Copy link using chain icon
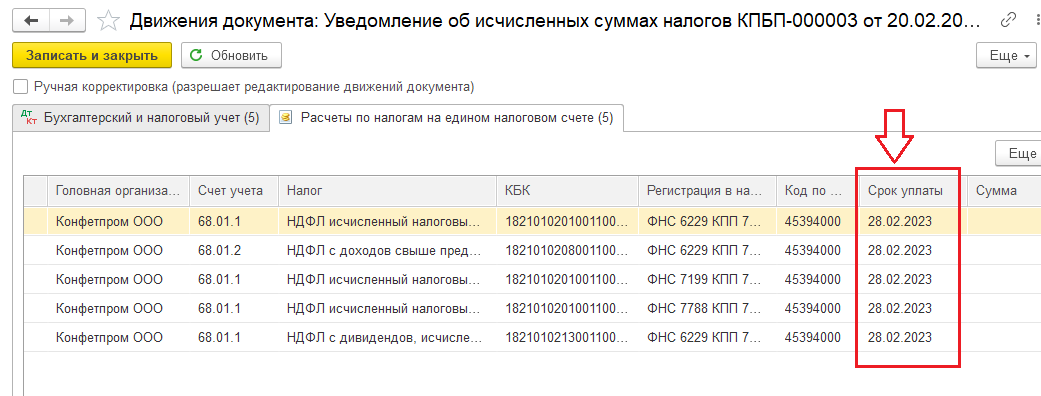 pyautogui.click(x=1007, y=21)
